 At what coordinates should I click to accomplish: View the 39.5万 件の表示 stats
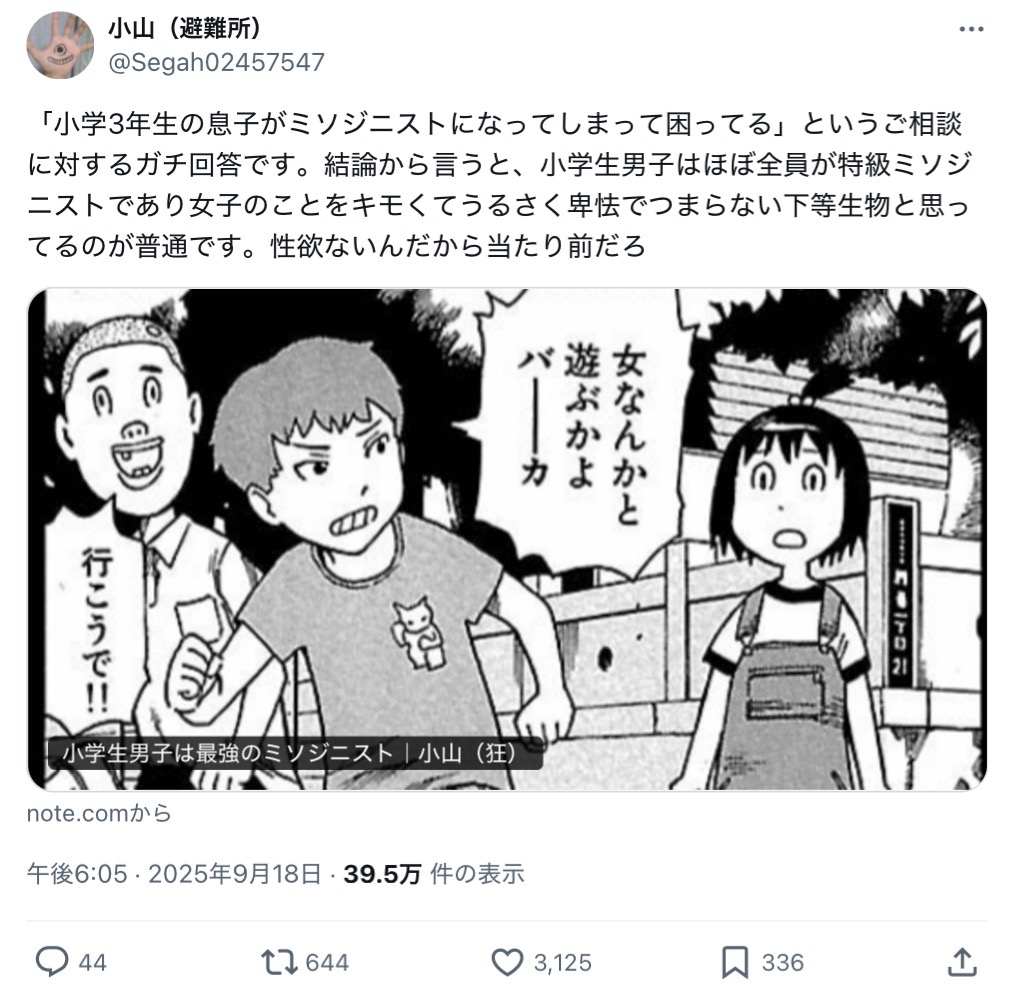click(x=434, y=874)
